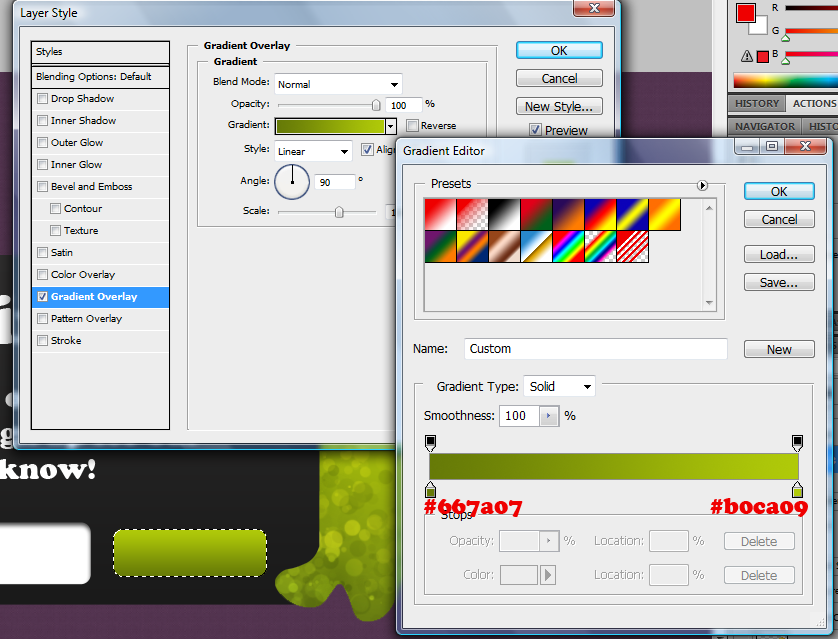Enable the Inner Shadow style checkbox
Image resolution: width=838 pixels, height=639 pixels.
(x=43, y=121)
